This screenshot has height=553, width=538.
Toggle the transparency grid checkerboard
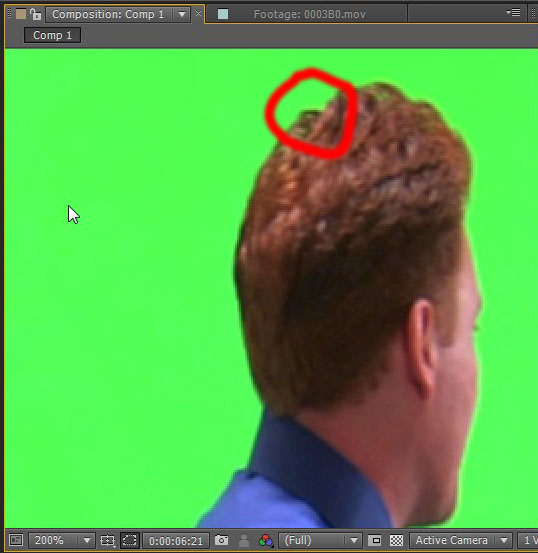tap(397, 540)
